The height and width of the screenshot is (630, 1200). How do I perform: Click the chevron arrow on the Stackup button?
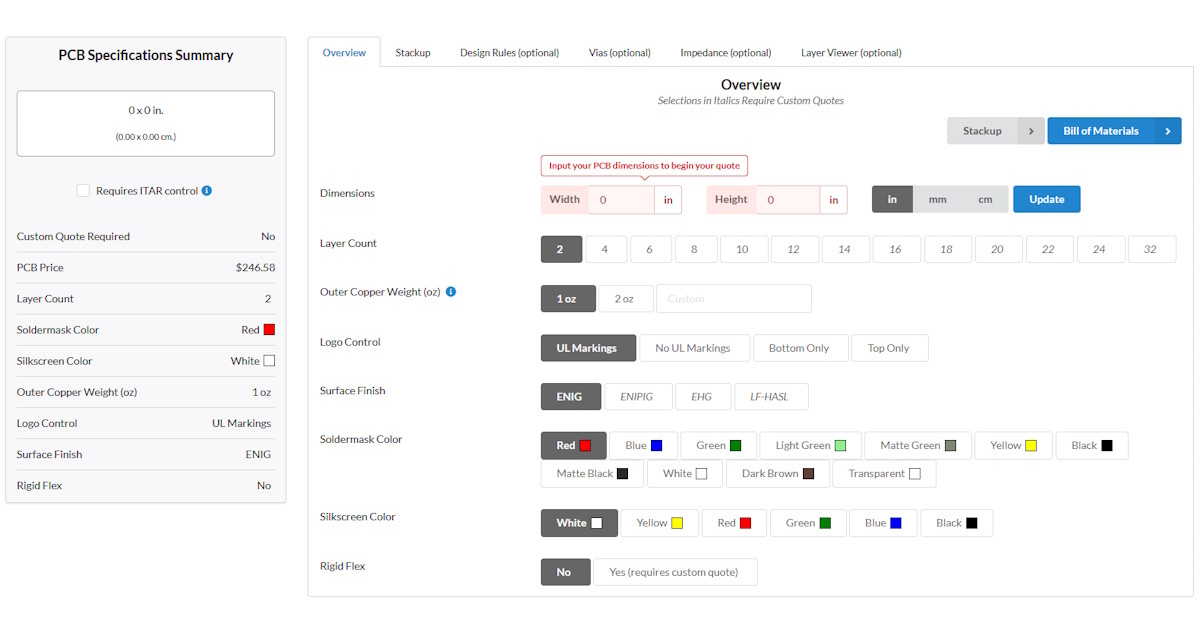(x=1032, y=130)
